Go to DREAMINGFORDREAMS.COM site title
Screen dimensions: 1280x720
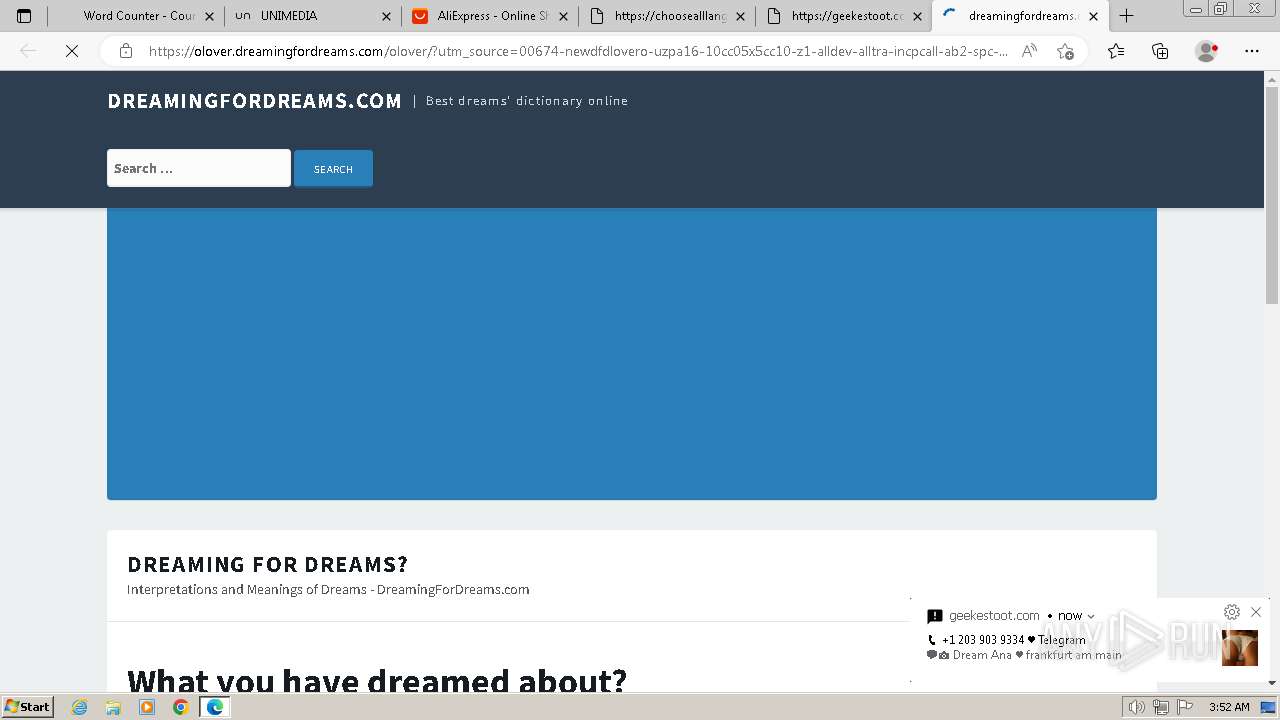coord(254,101)
